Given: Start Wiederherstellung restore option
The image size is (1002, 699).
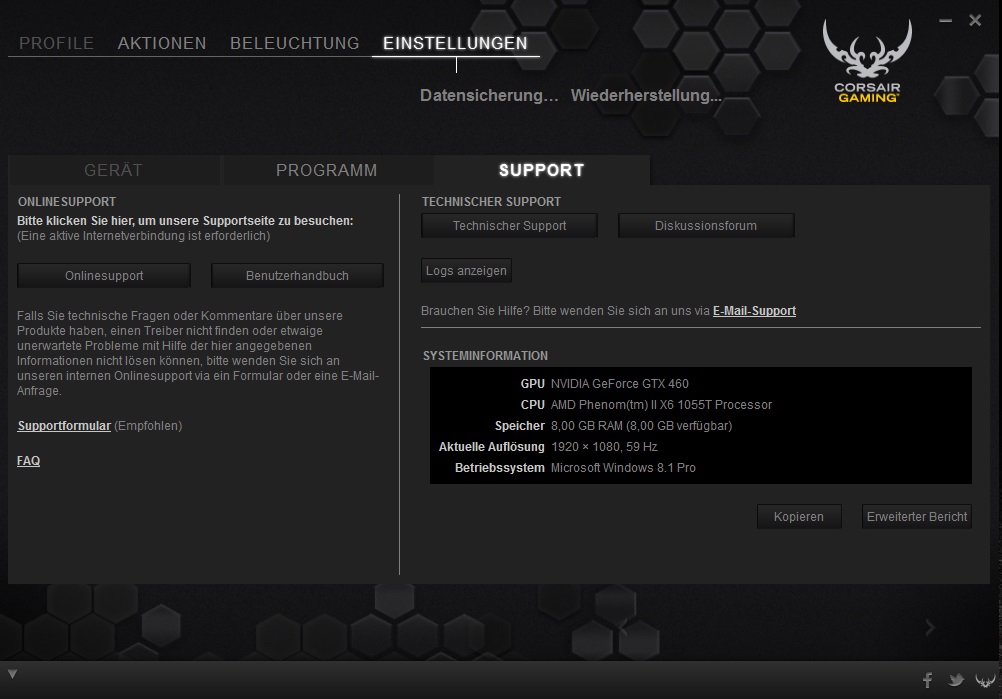Looking at the screenshot, I should click(x=646, y=96).
